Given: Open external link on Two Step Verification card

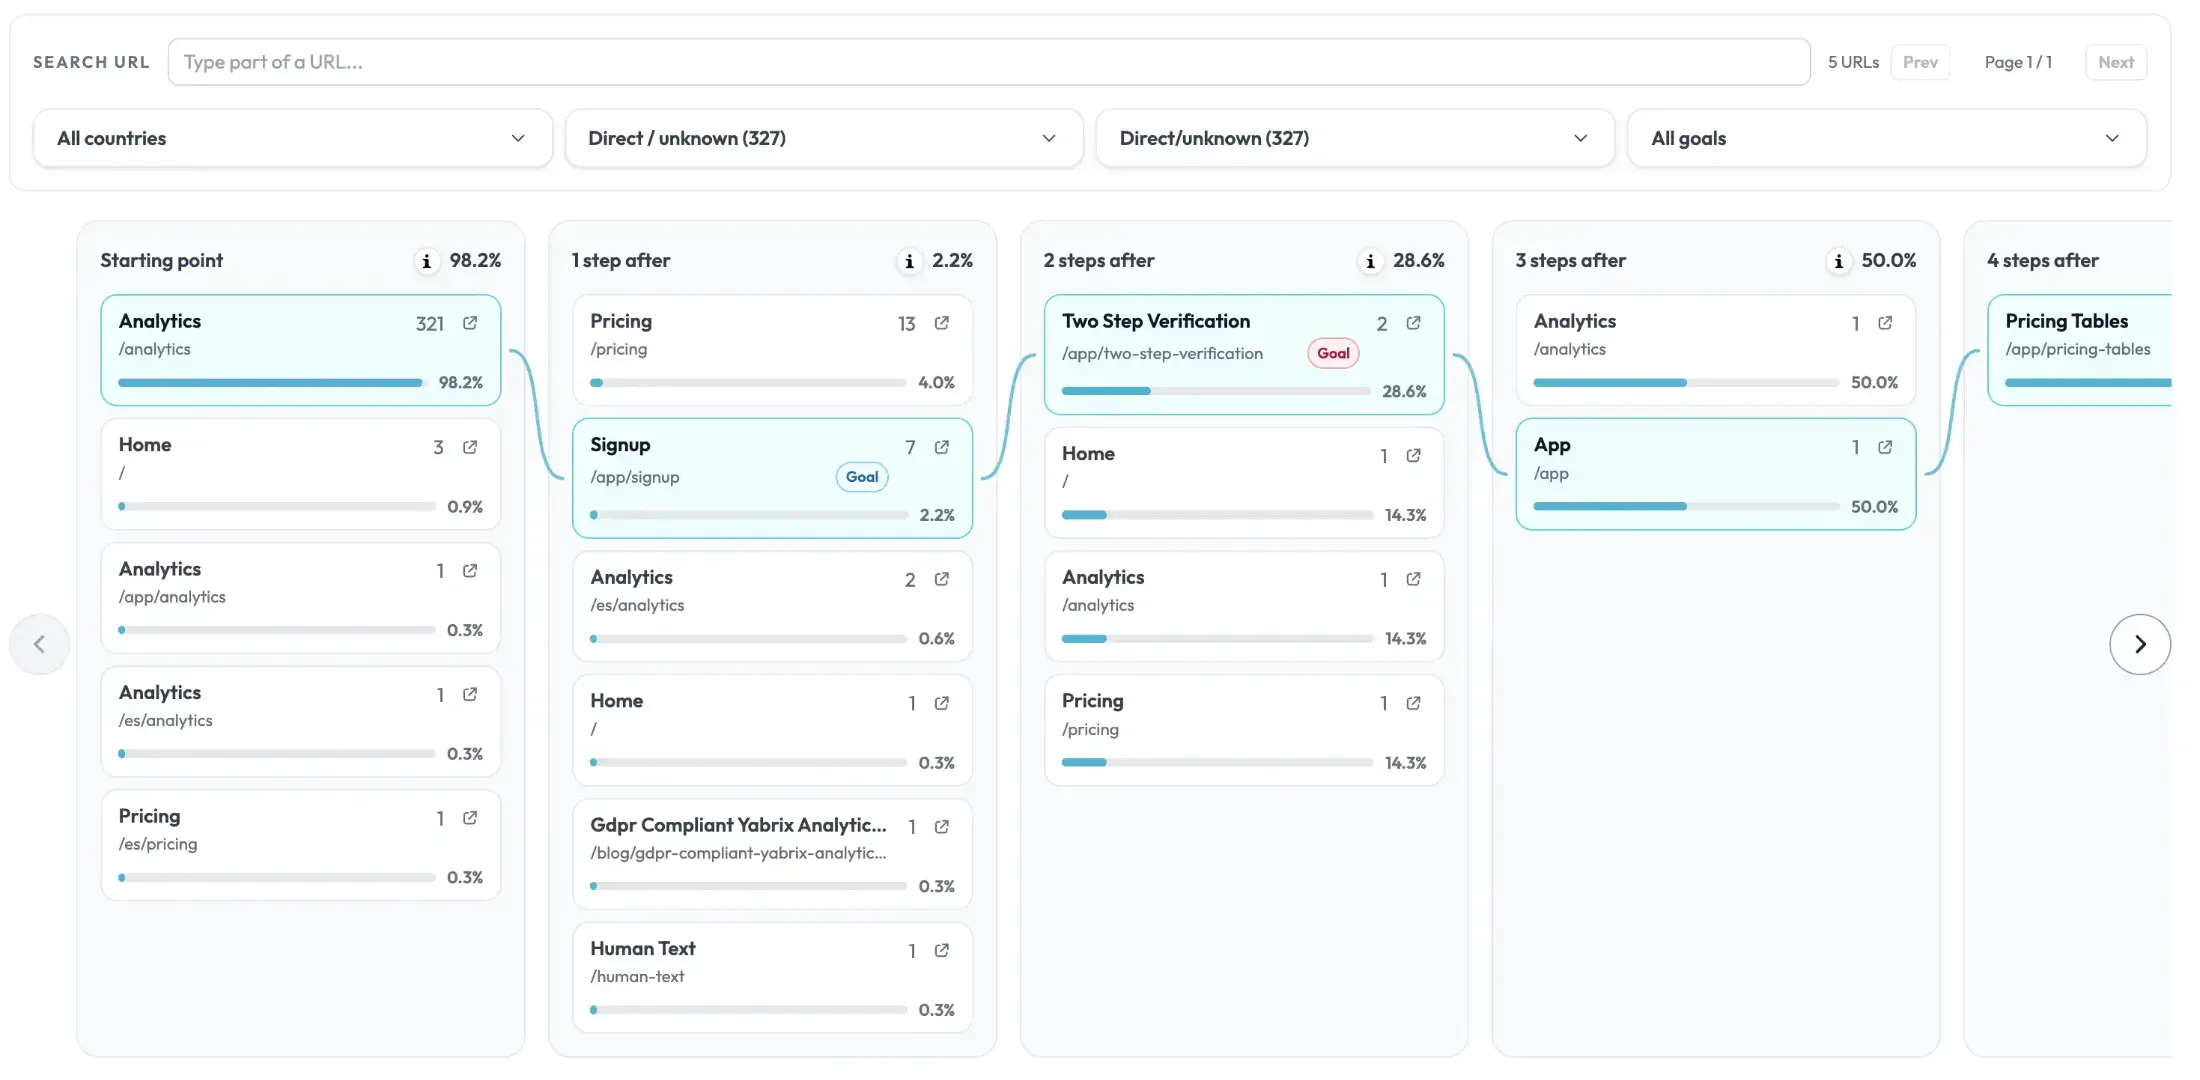Looking at the screenshot, I should pos(1414,323).
